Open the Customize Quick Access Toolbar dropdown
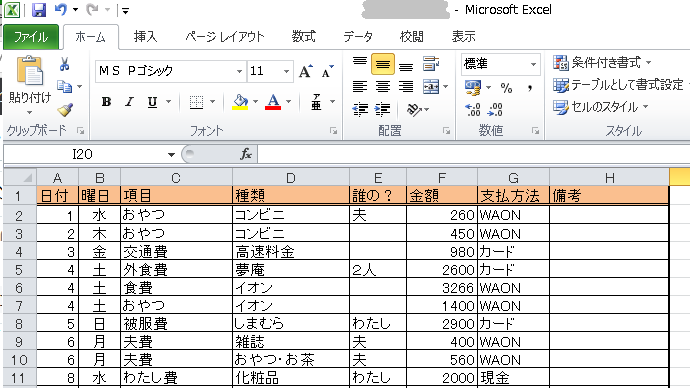Viewport: 690px width, 388px height. 125,11
